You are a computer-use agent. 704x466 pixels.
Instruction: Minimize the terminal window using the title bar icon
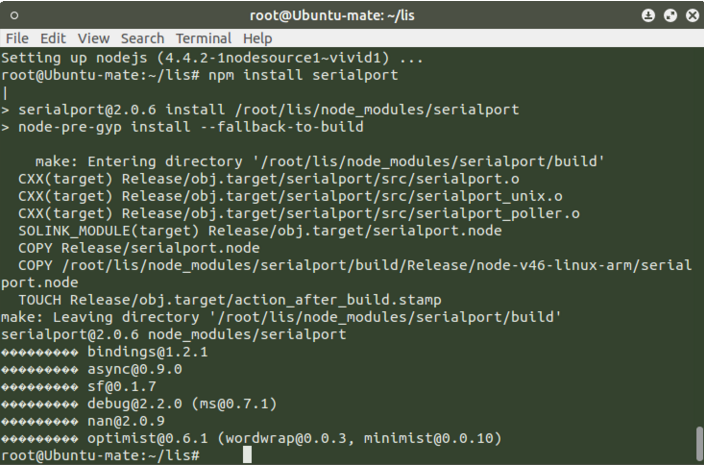point(648,16)
